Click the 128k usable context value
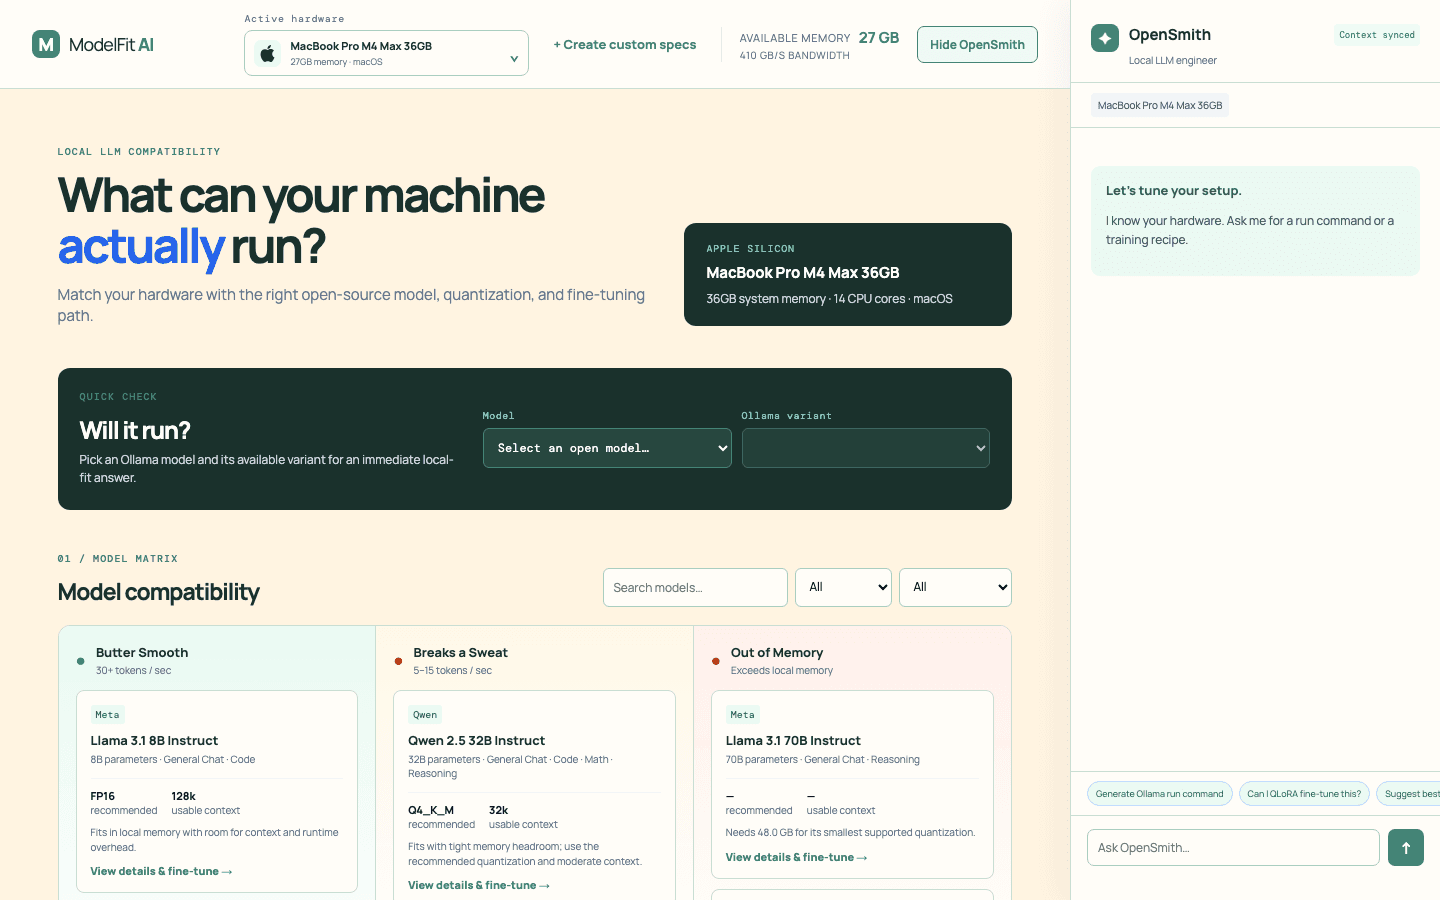1440x900 pixels. click(183, 796)
